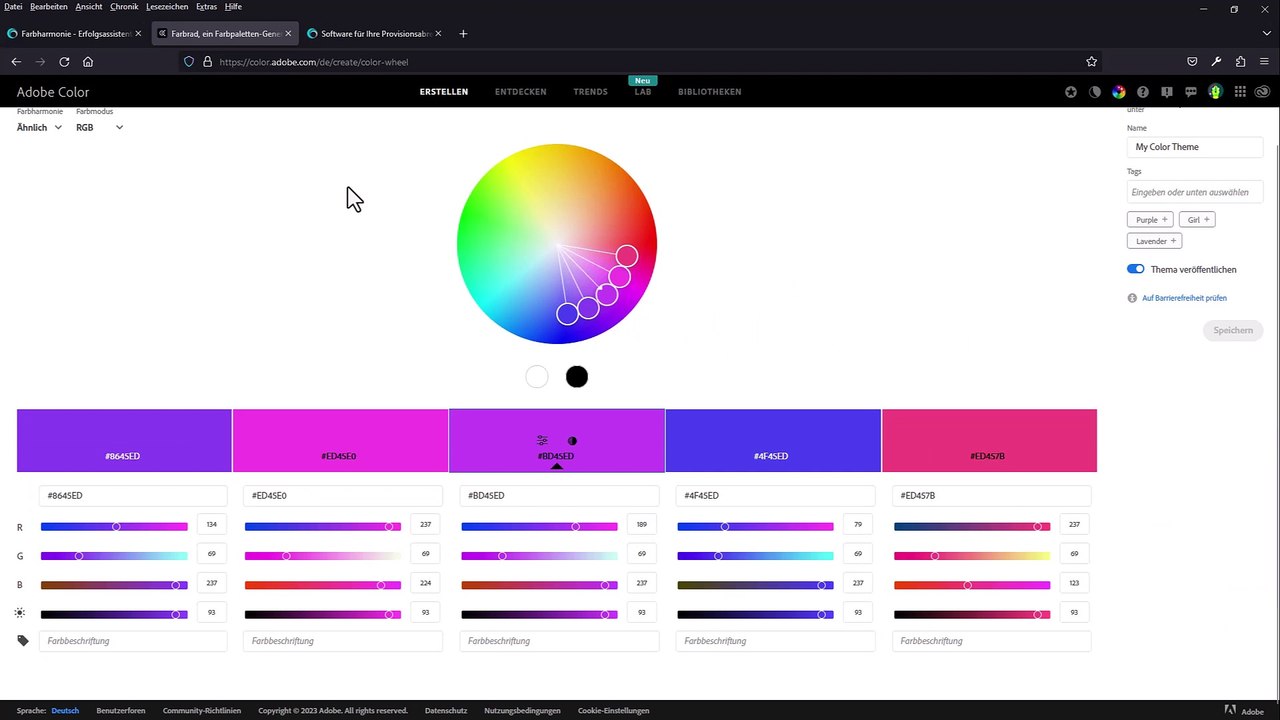
Task: Click the brightness sun icon beside sliders
Action: tap(21, 612)
